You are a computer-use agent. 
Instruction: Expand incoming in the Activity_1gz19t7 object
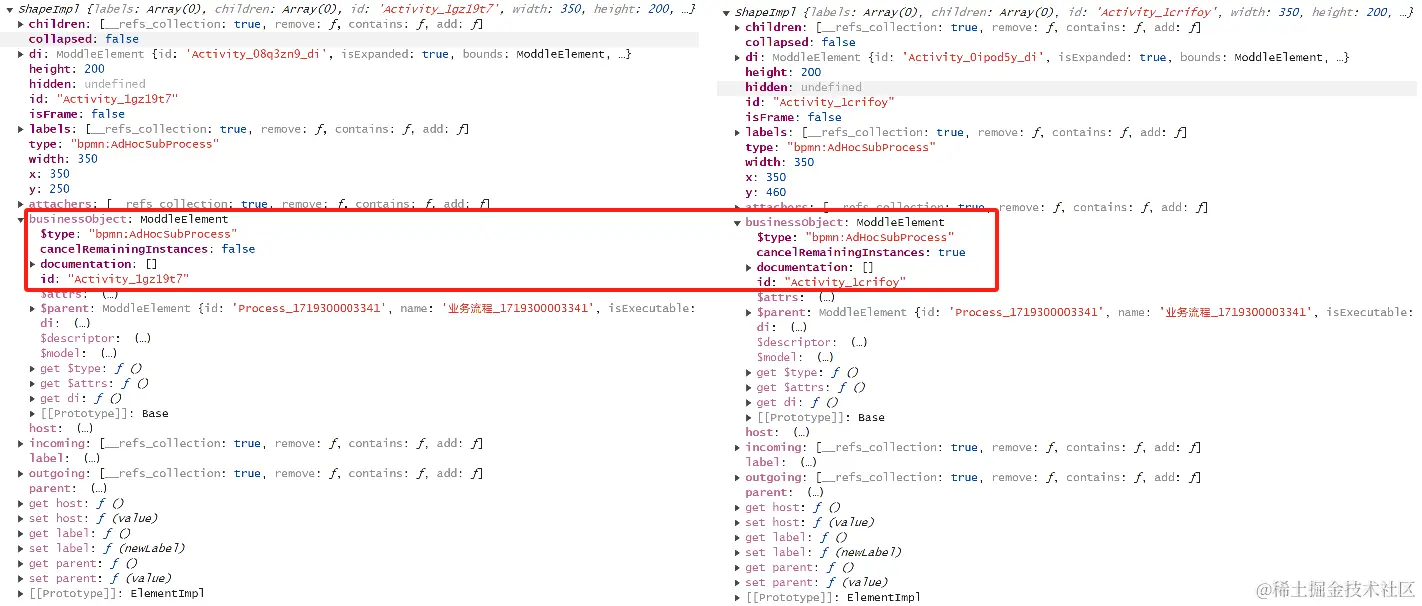pos(21,444)
